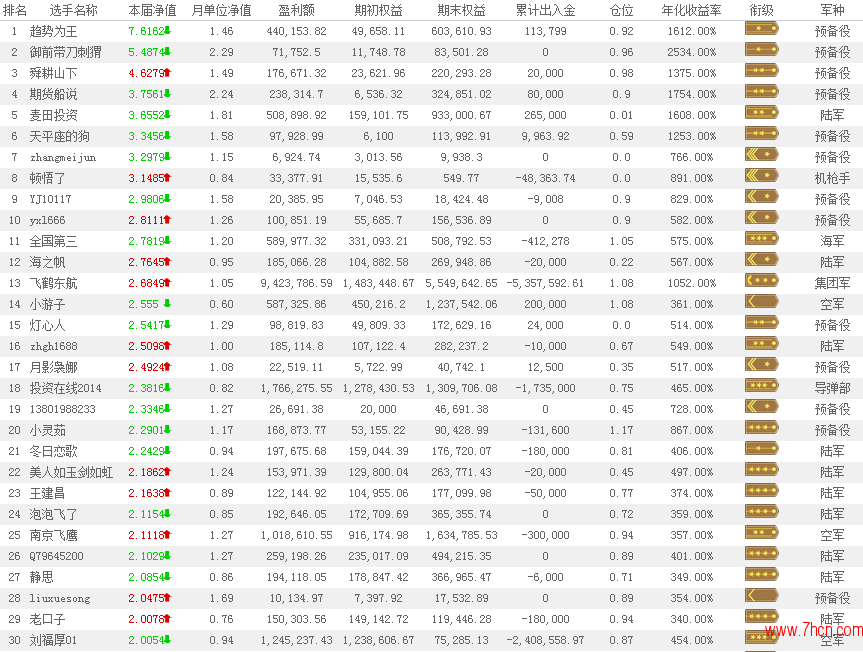Click the three-star badge in 全国第三's row

point(761,240)
